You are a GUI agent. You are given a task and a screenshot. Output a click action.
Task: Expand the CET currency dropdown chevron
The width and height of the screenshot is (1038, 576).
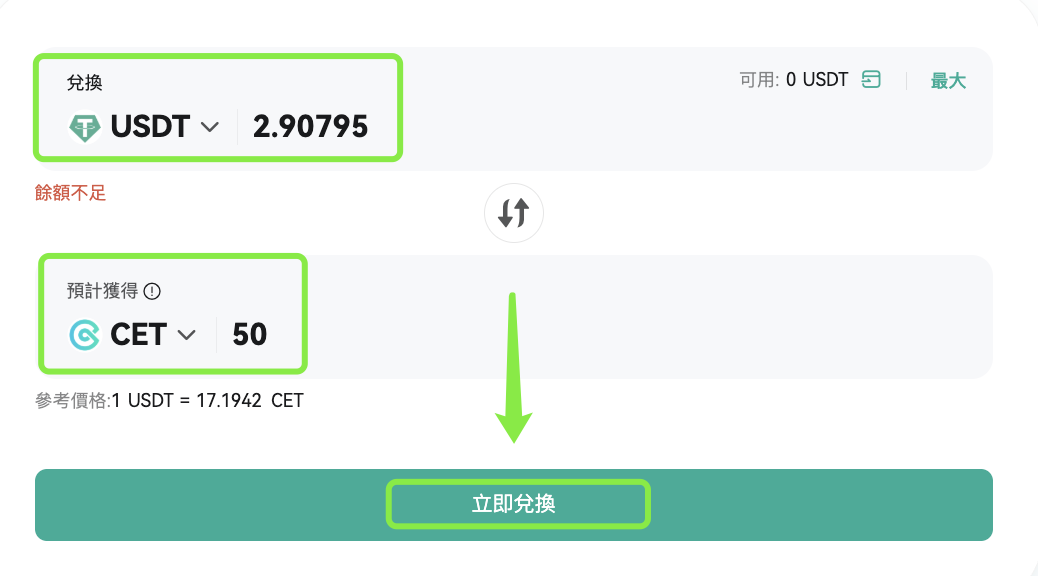point(186,335)
